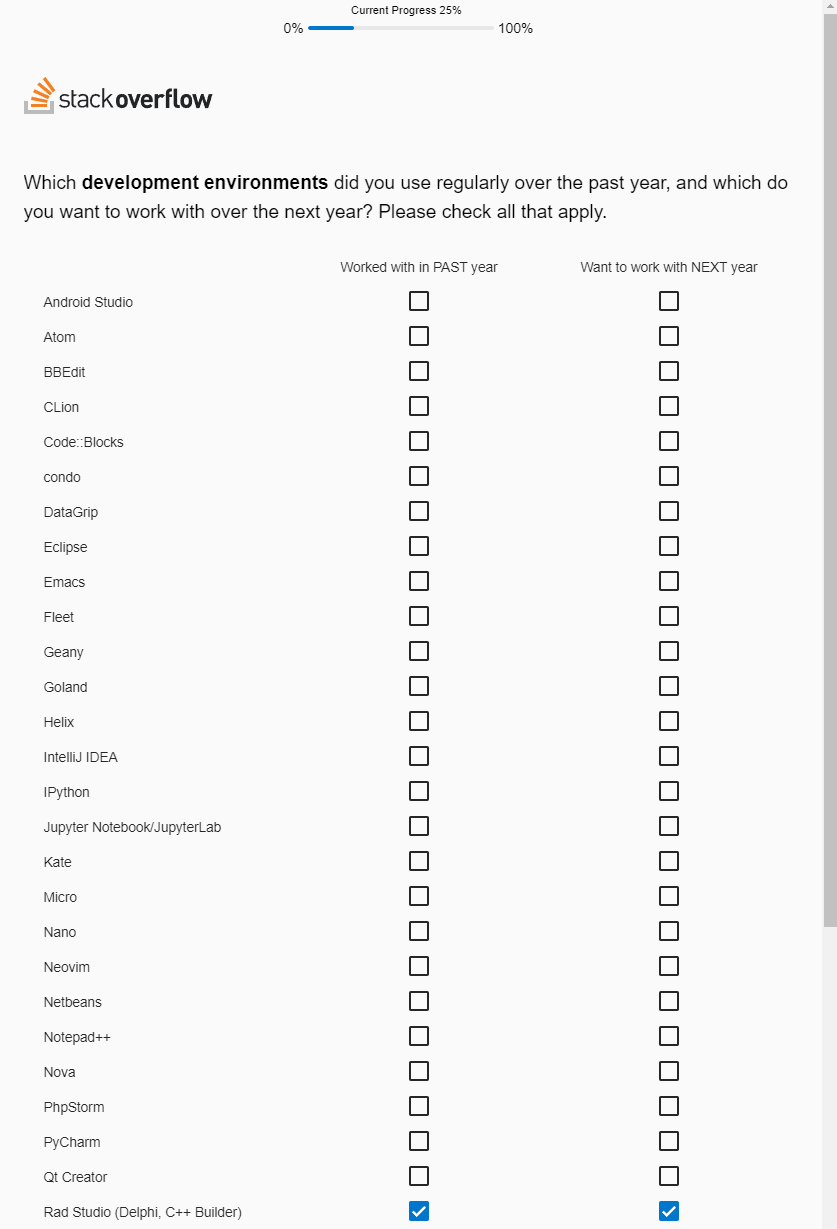
Task: Check Android Studio under PAST year
Action: tap(418, 300)
